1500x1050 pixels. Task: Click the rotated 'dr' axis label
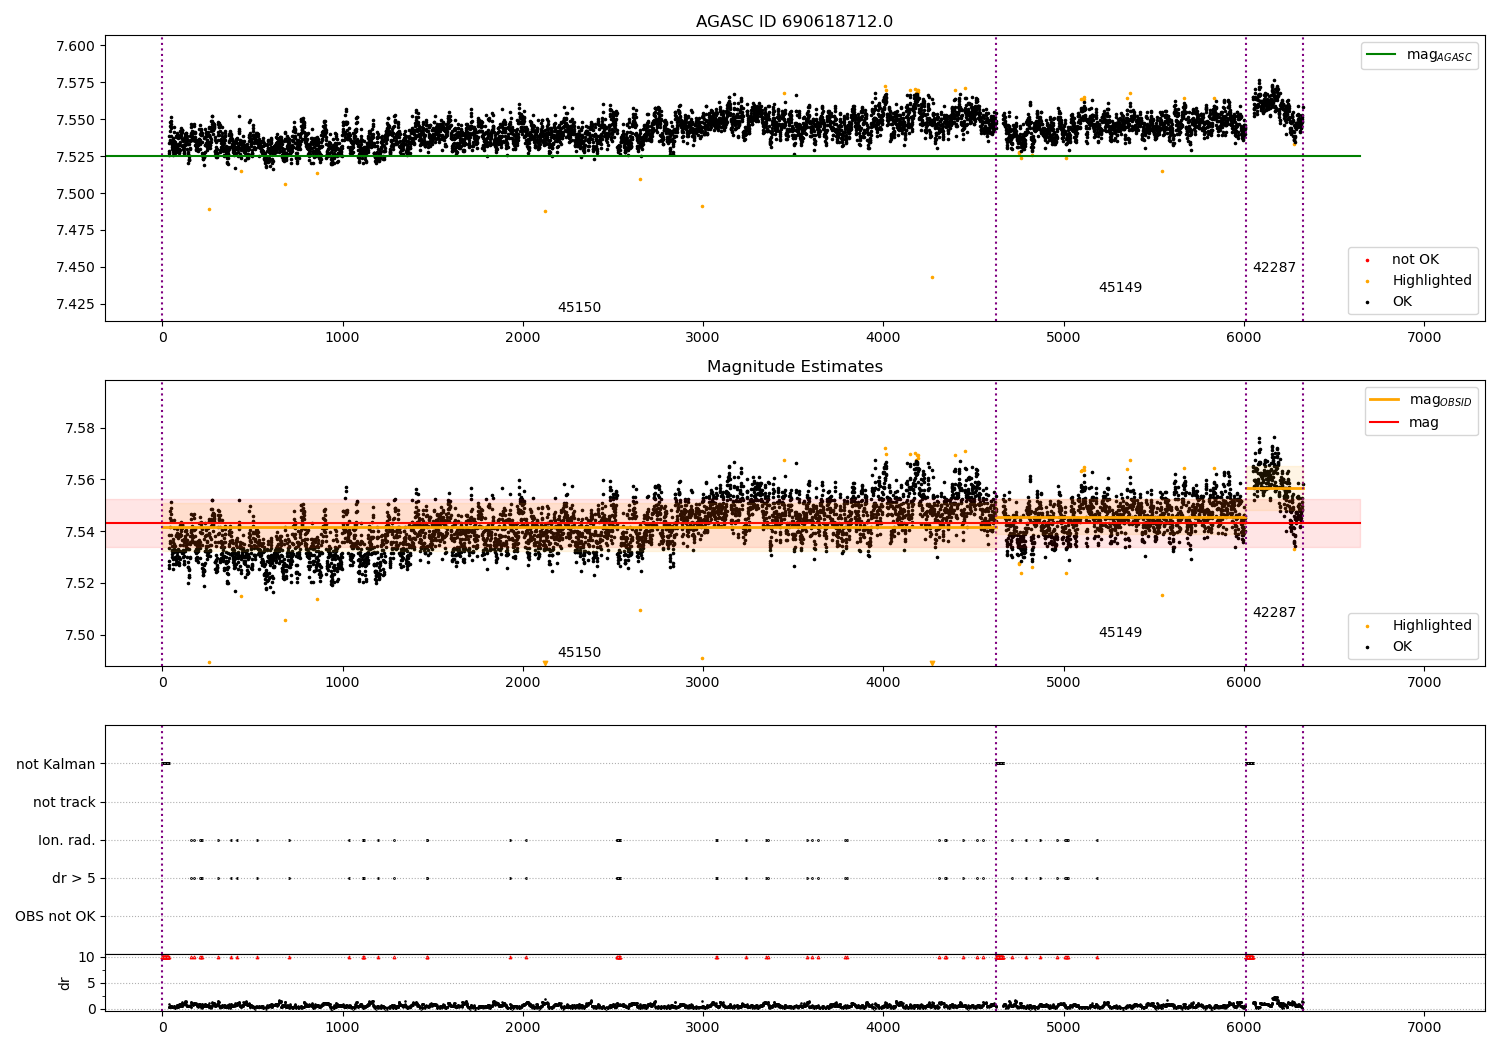(x=65, y=983)
